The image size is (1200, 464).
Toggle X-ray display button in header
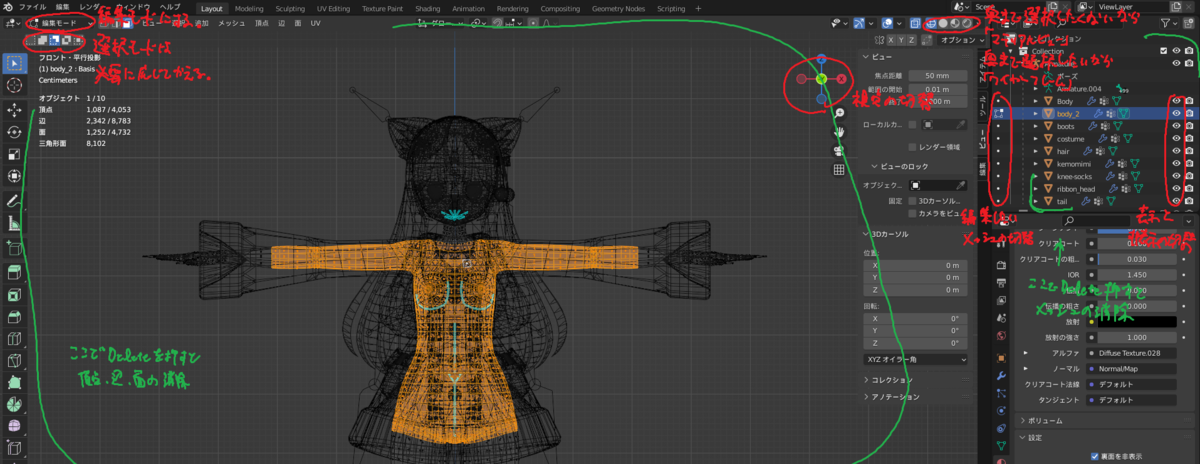pyautogui.click(x=914, y=22)
